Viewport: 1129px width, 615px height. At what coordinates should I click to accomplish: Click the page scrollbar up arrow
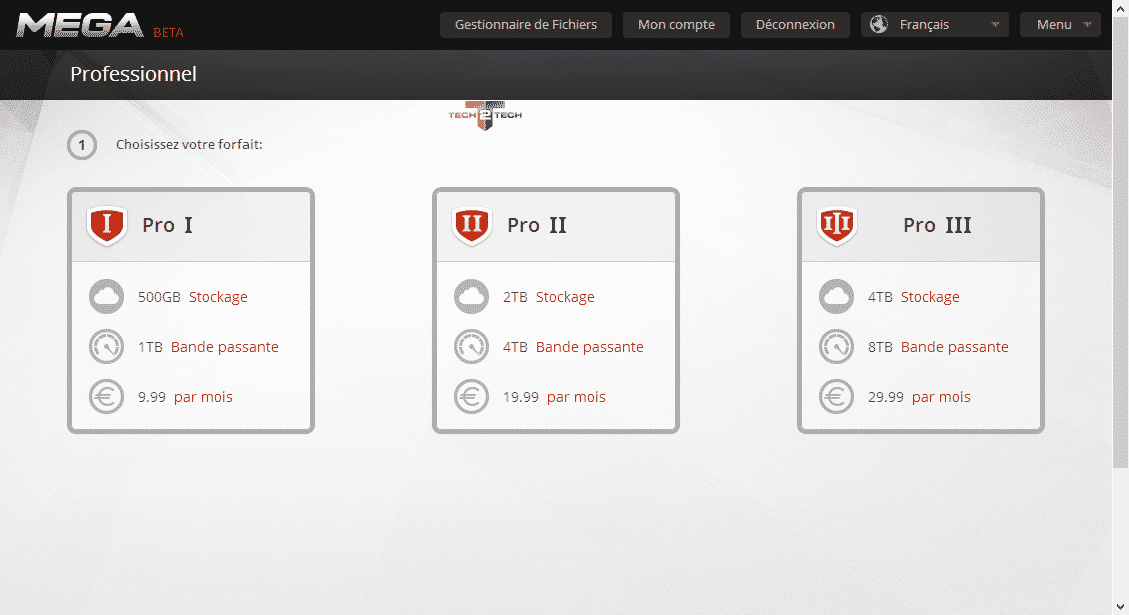1120,7
